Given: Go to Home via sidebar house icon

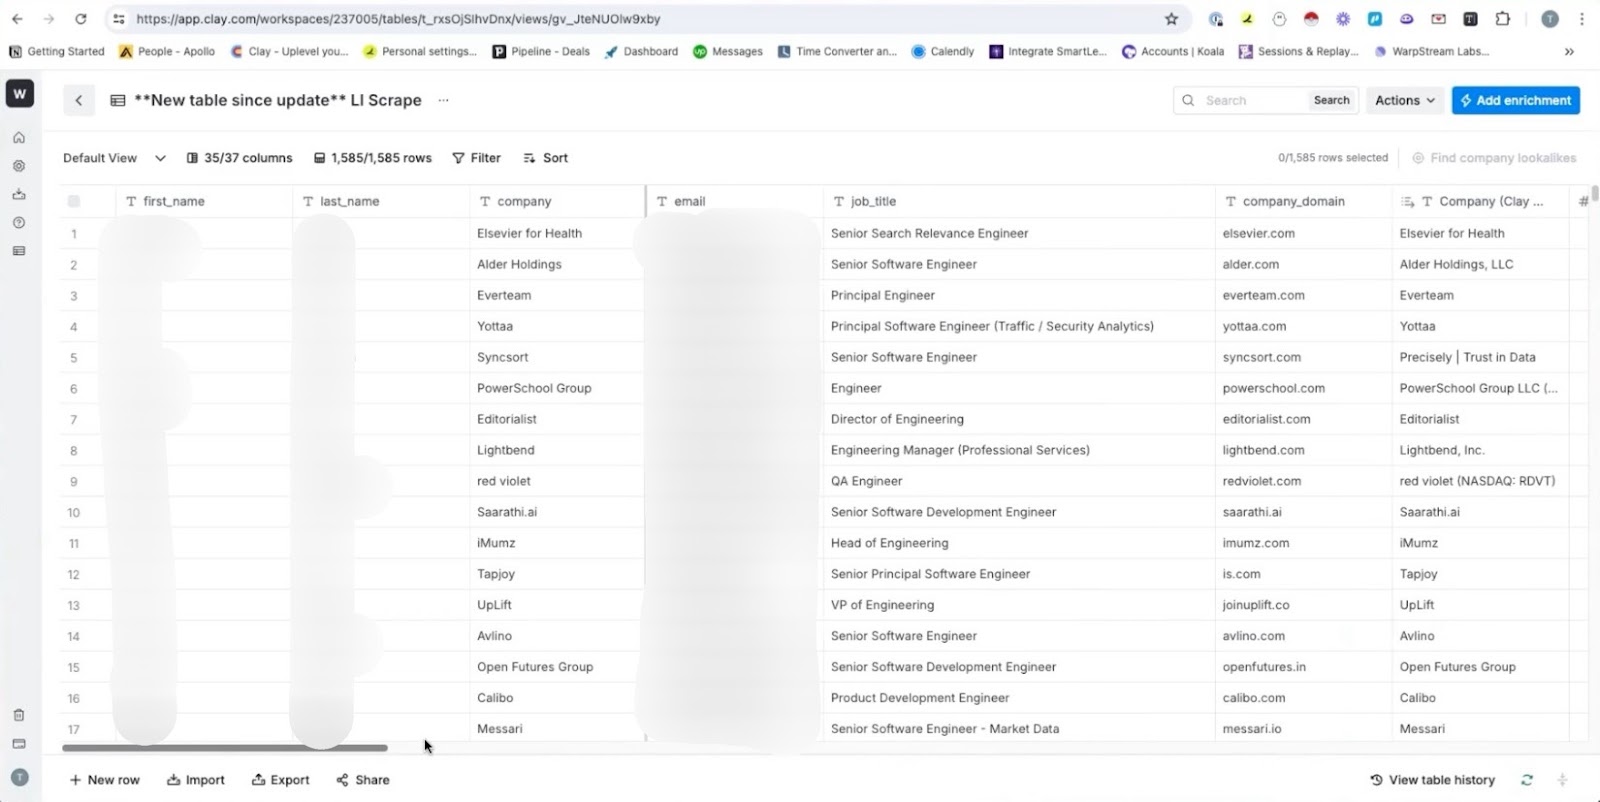Looking at the screenshot, I should pos(19,138).
